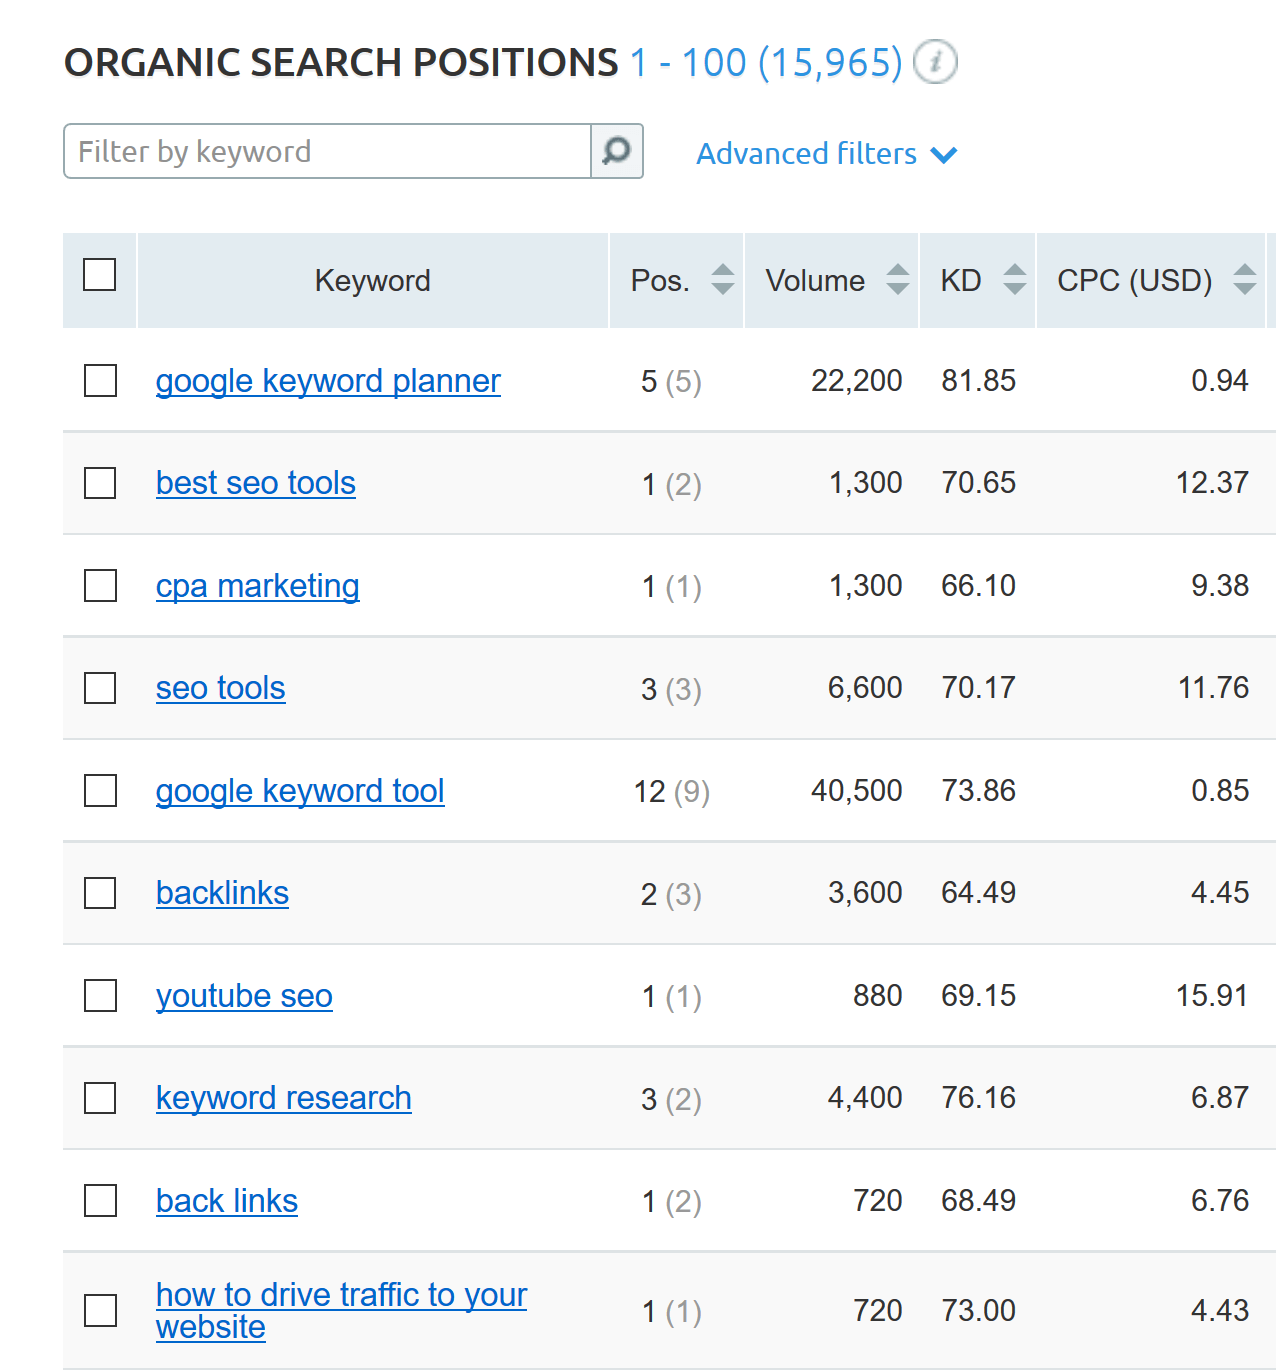Sort by Pos. column arrows
The height and width of the screenshot is (1372, 1276).
point(722,280)
